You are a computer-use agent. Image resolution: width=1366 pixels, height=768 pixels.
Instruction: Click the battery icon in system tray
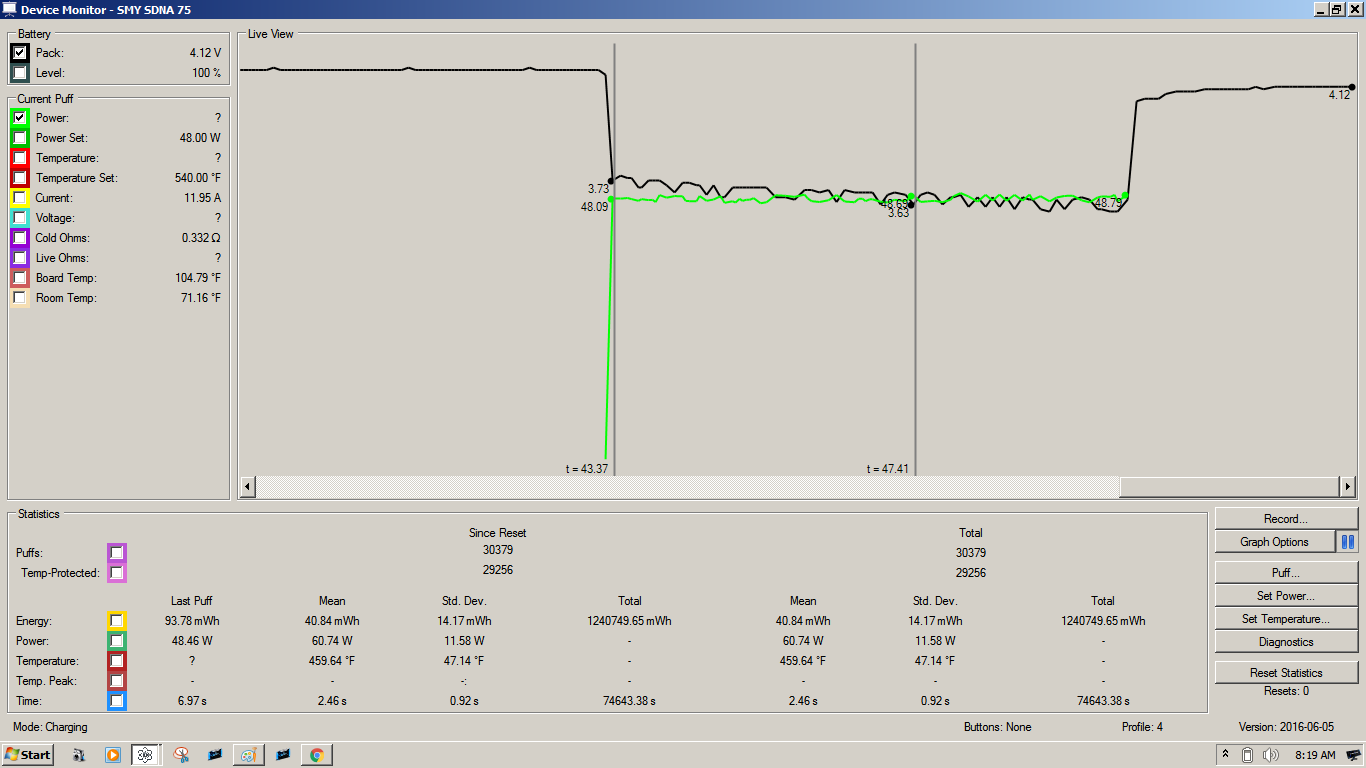[x=1248, y=755]
